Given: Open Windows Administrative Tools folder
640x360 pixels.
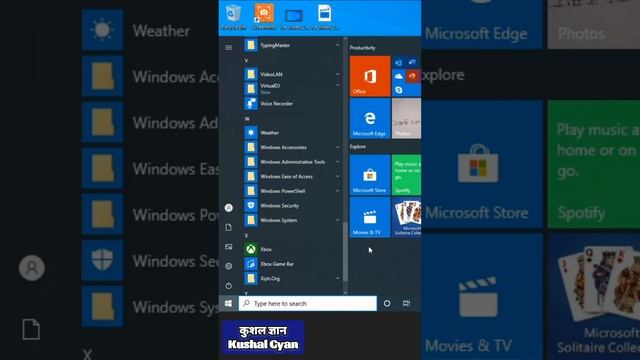Looking at the screenshot, I should coord(292,162).
